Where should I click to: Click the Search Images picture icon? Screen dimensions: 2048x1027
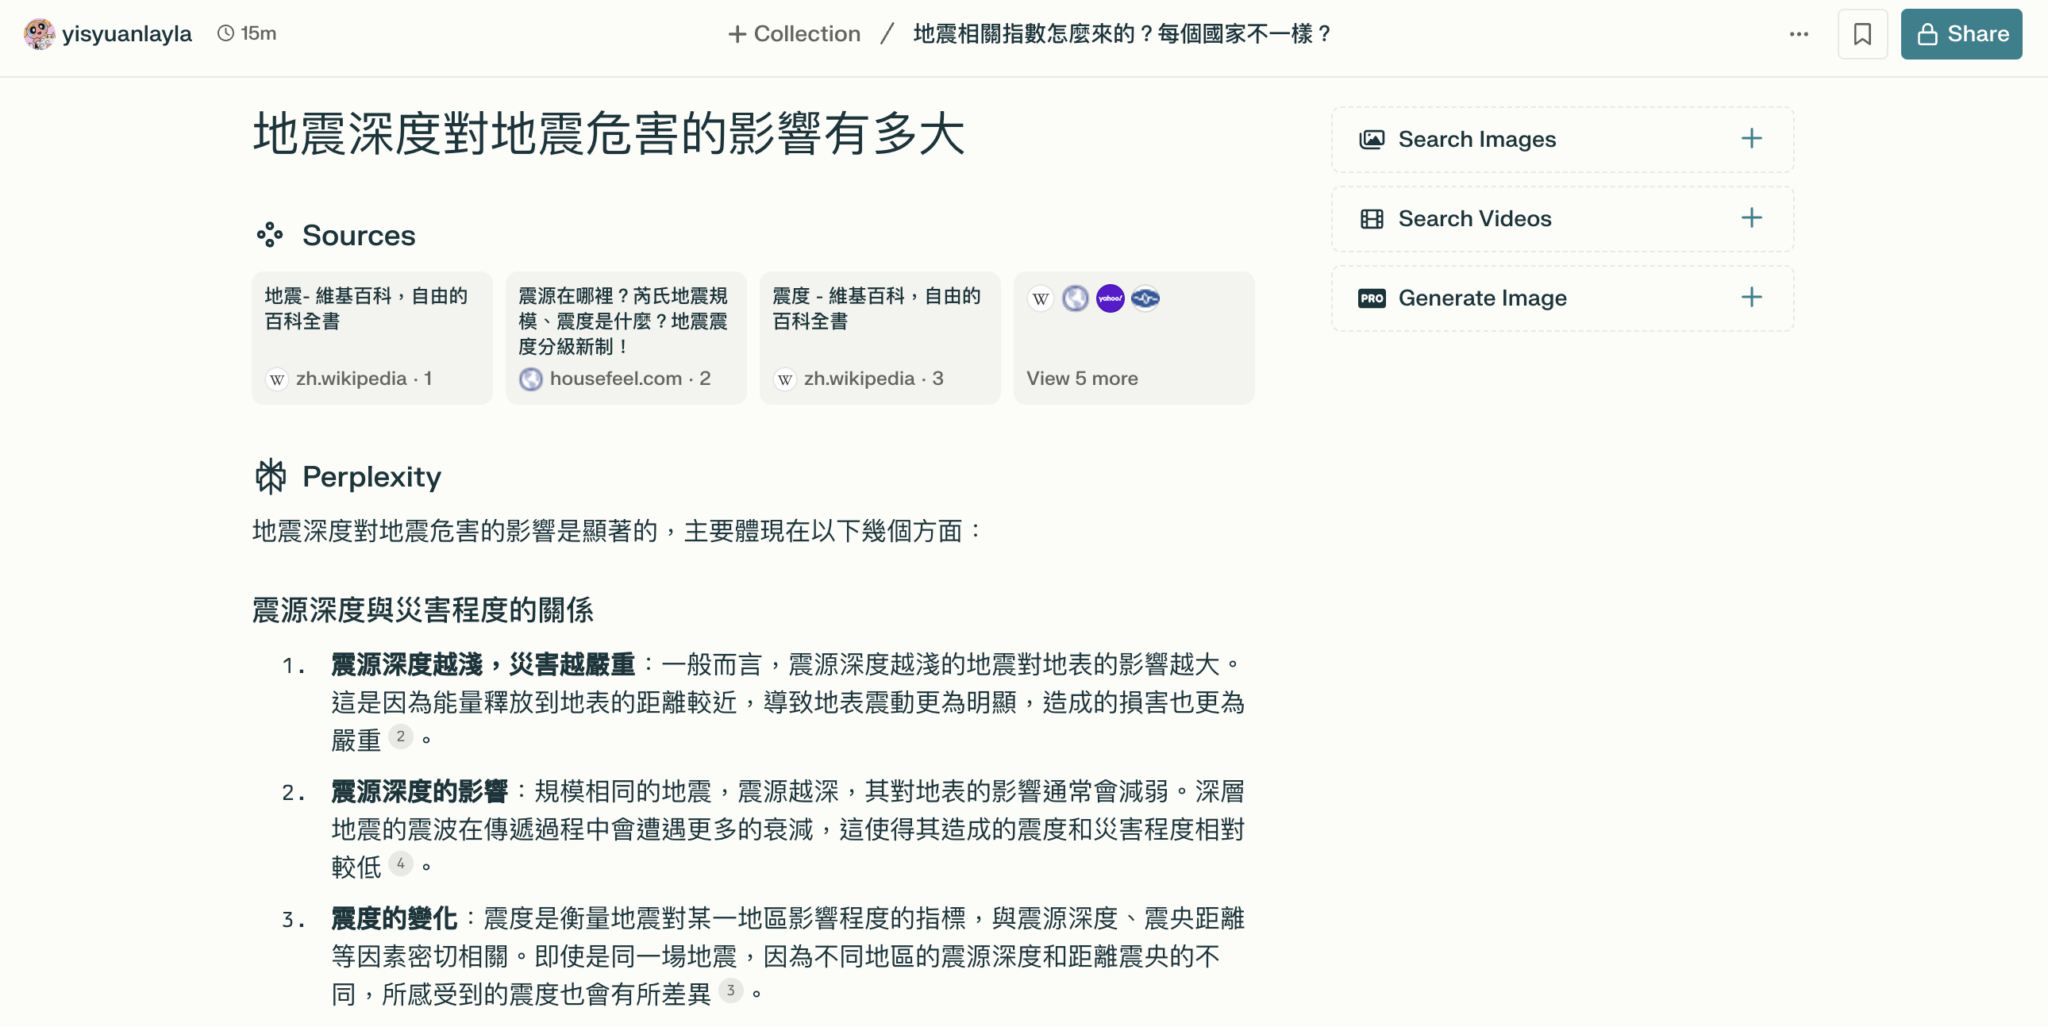(1372, 139)
